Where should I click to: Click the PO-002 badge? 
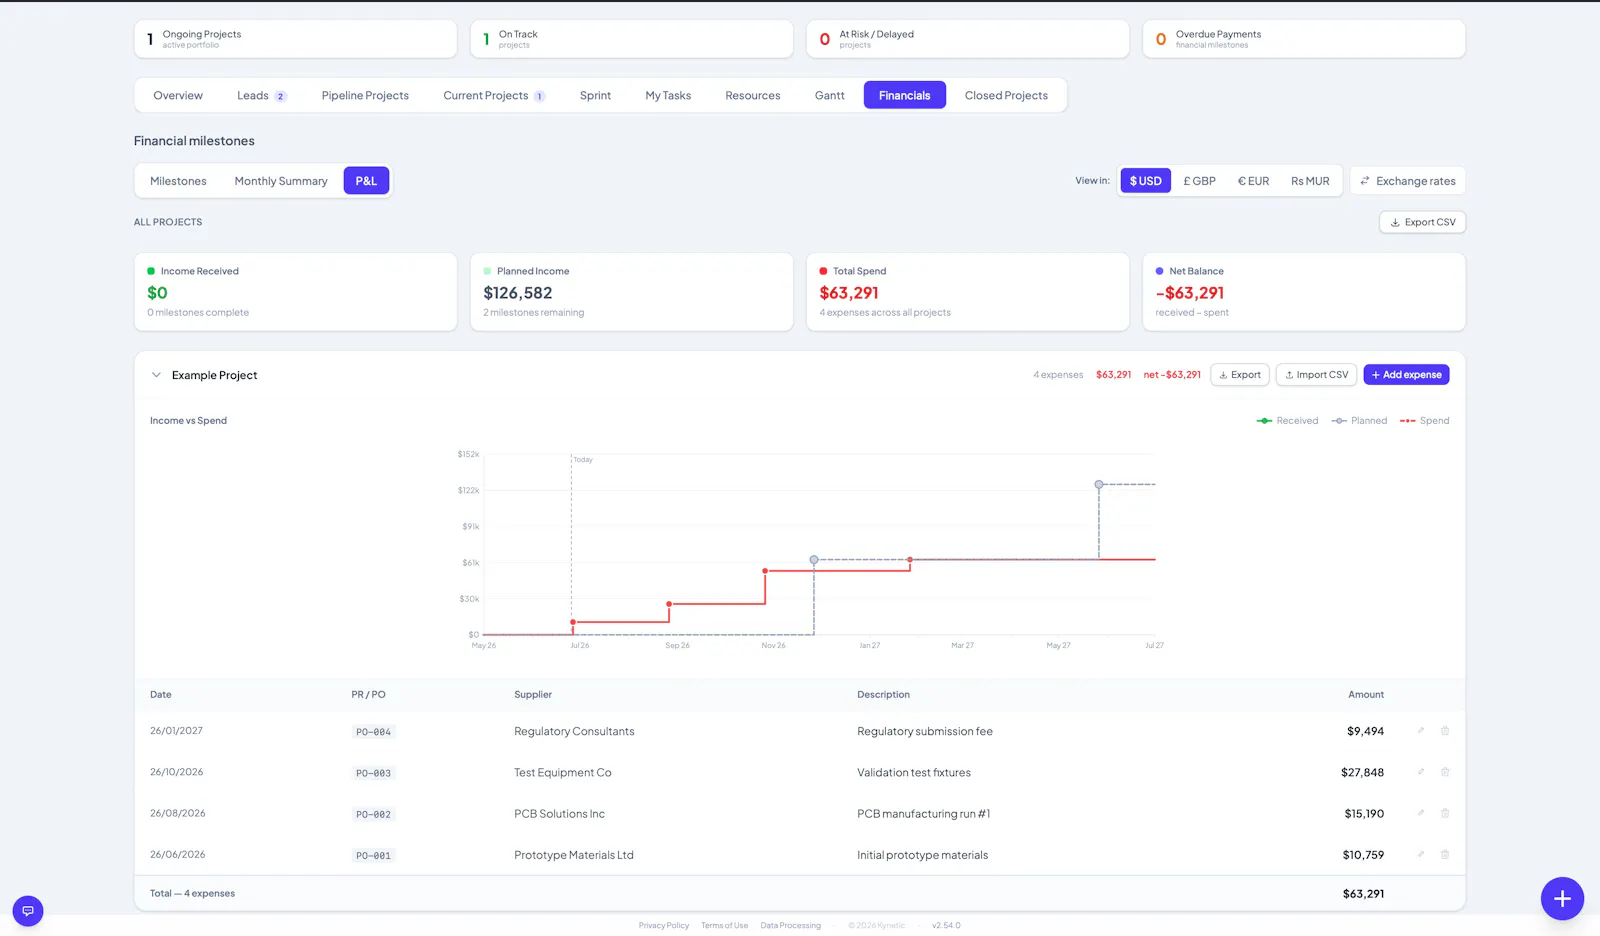373,814
